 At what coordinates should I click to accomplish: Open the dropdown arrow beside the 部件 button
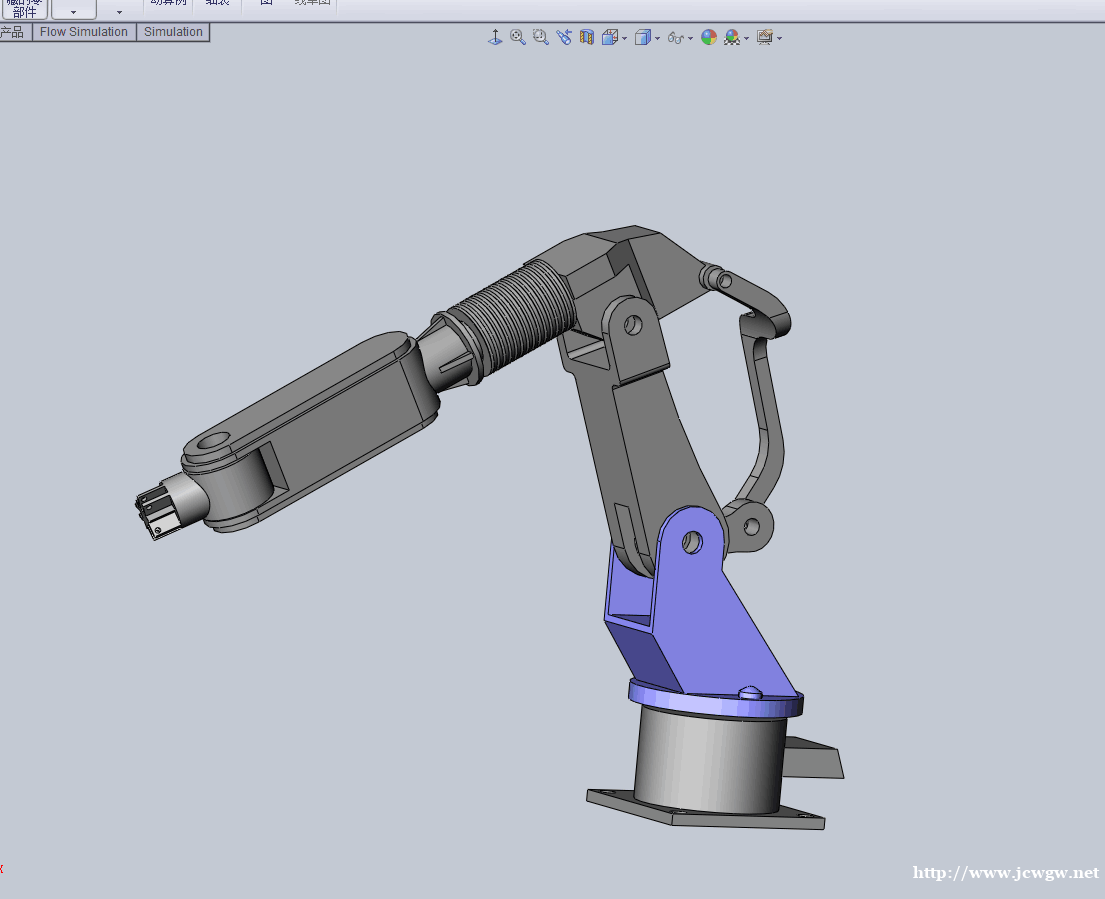click(73, 12)
